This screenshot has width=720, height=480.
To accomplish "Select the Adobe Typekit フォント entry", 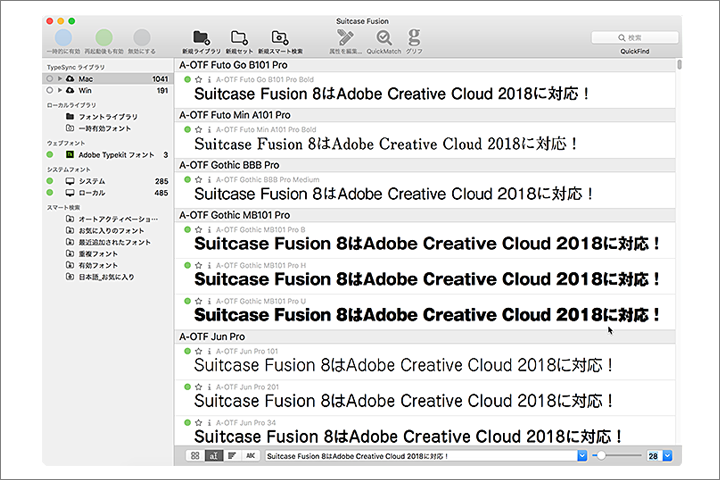I will (116, 155).
